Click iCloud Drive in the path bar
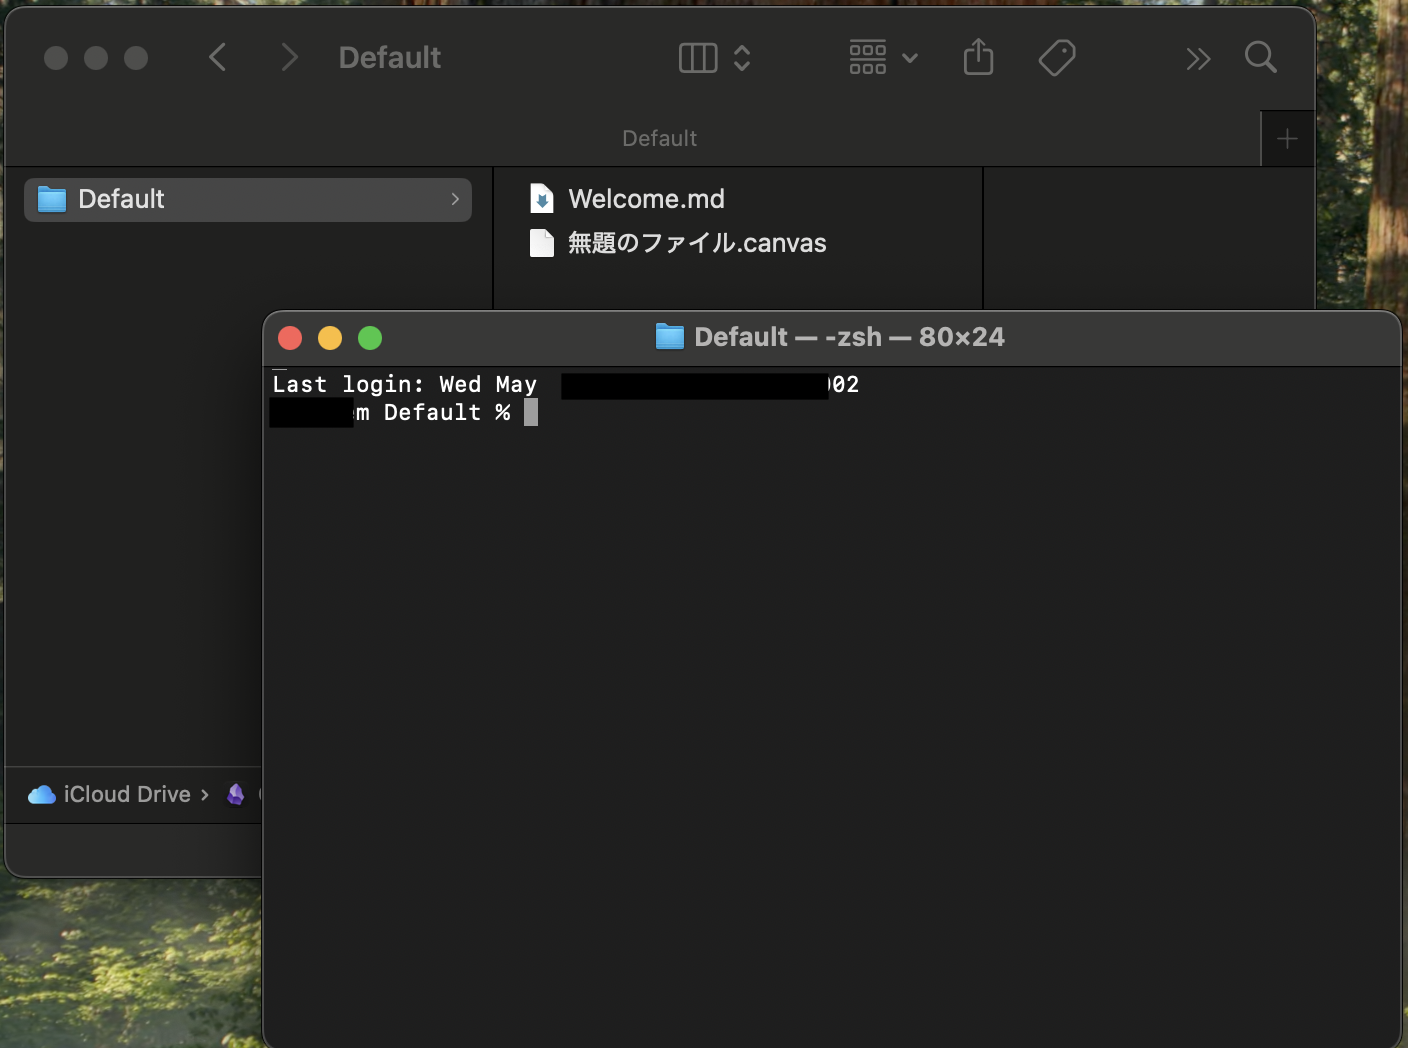Viewport: 1408px width, 1048px height. tap(126, 794)
